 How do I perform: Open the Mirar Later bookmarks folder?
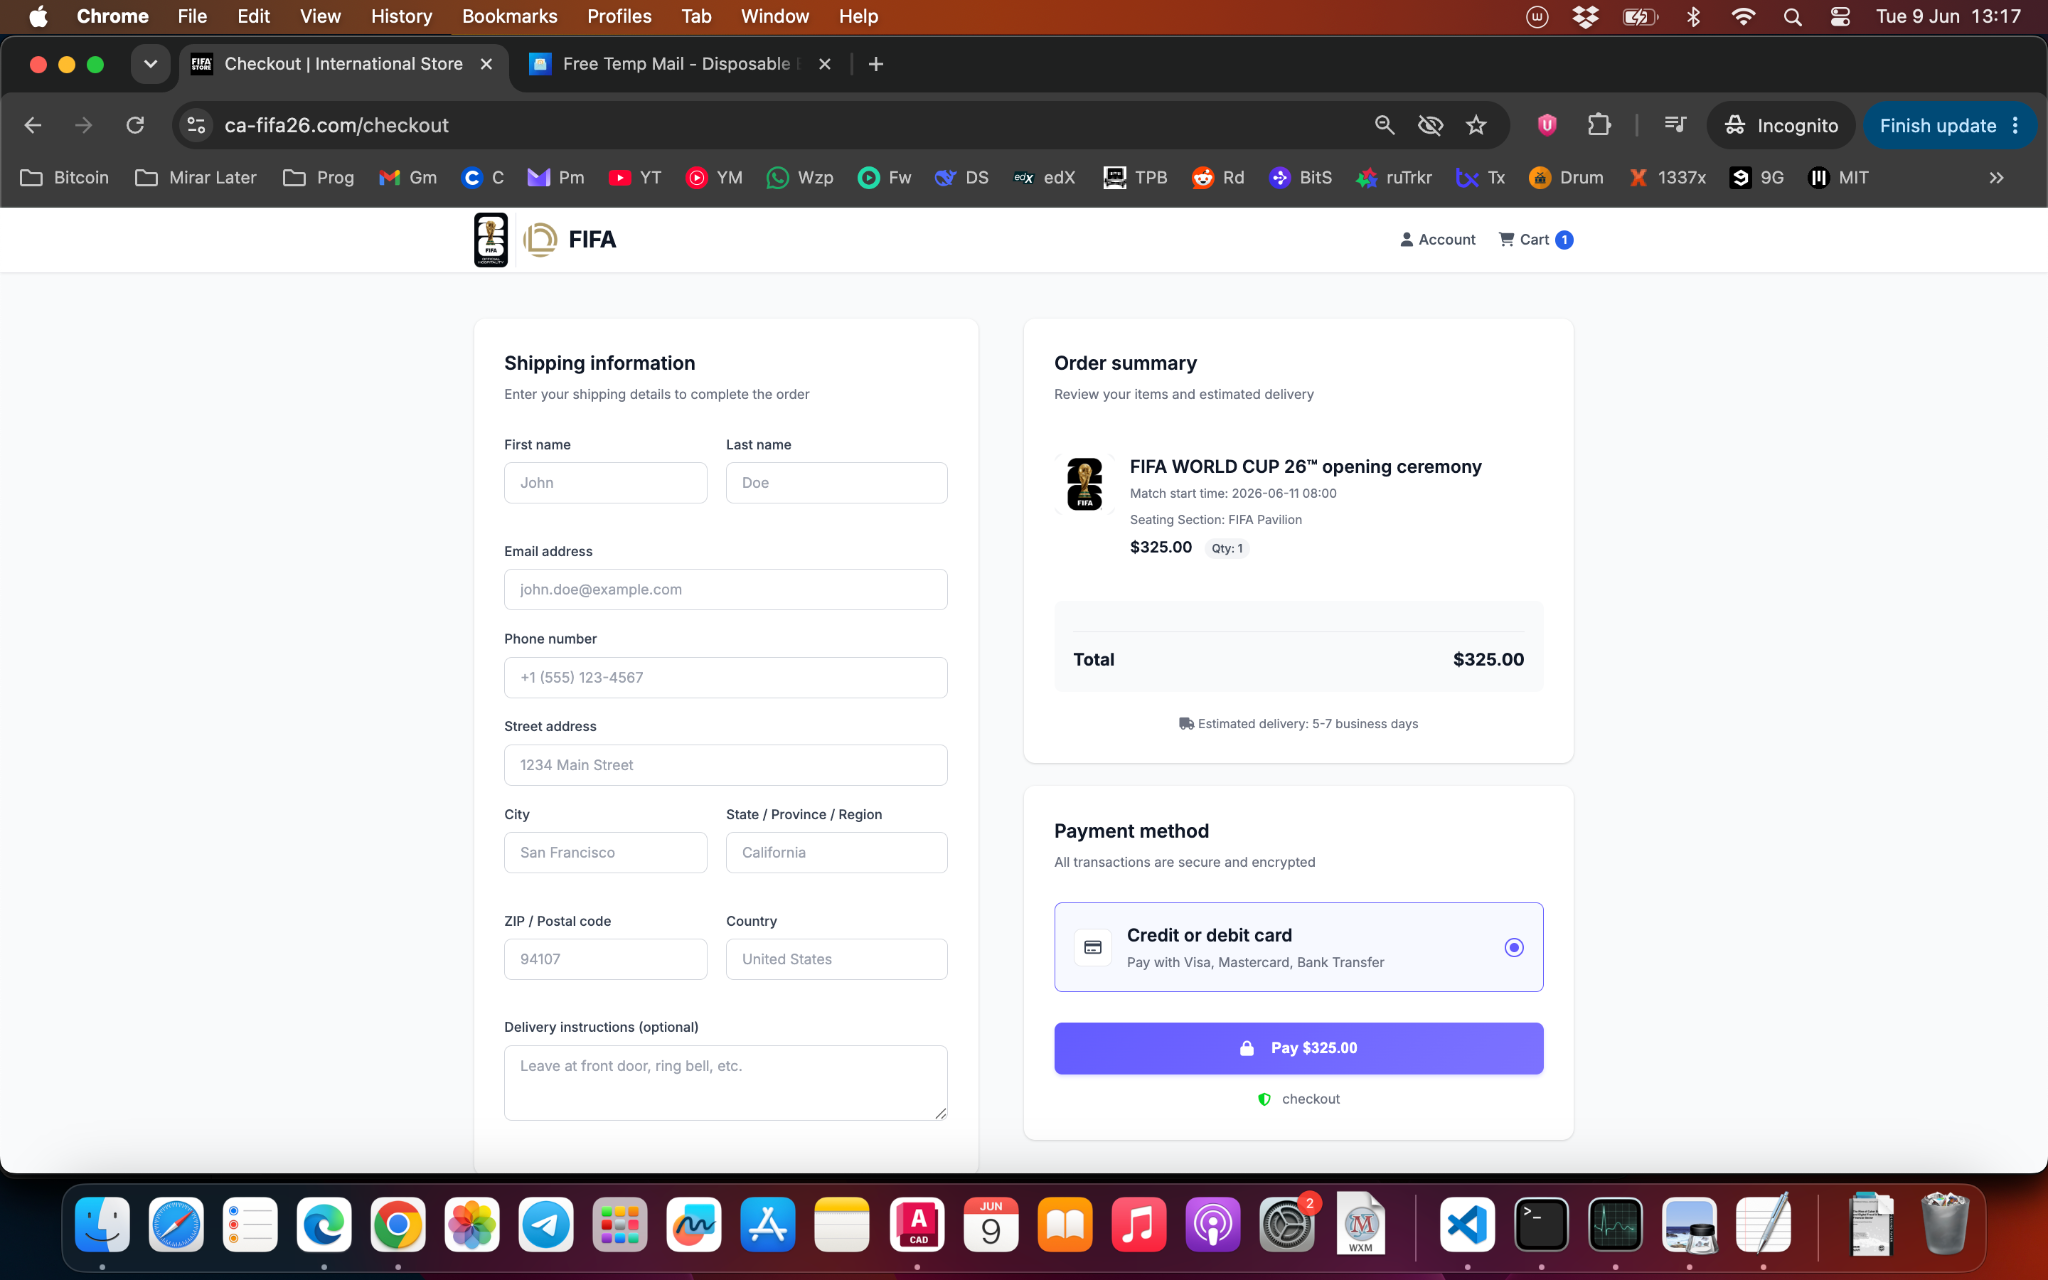click(x=196, y=177)
